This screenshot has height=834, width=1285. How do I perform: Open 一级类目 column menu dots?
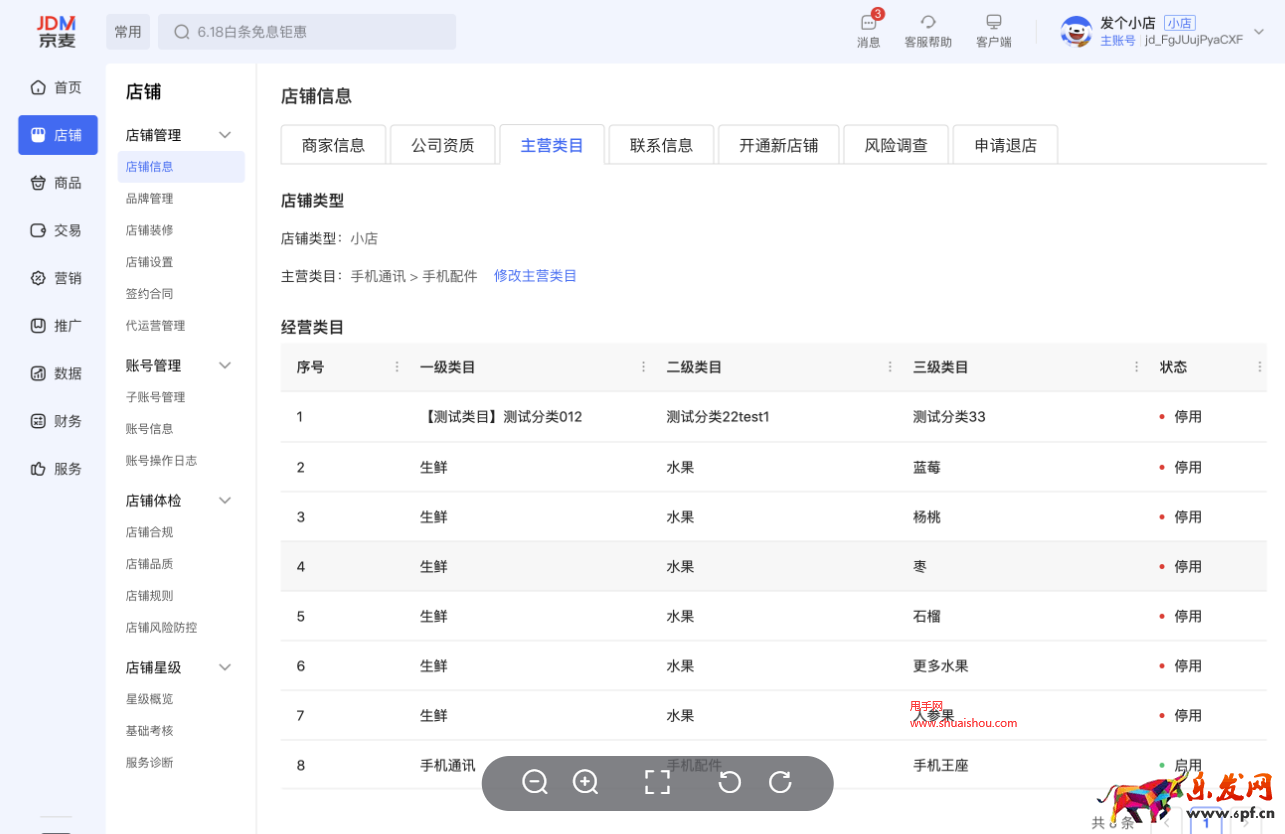click(643, 367)
